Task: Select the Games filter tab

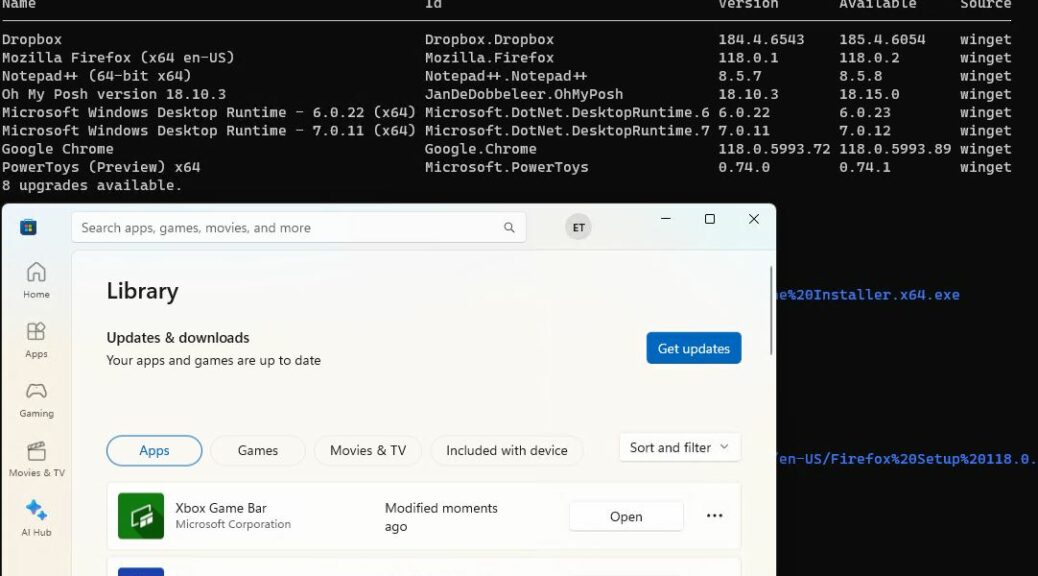Action: click(x=258, y=450)
